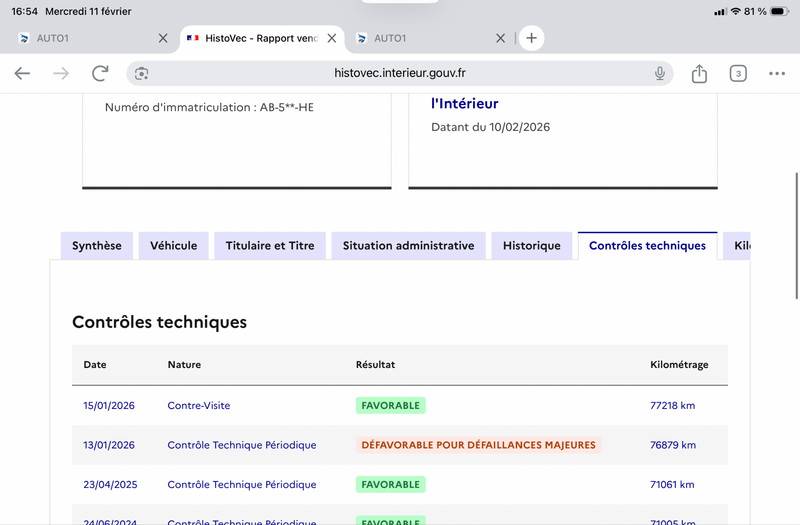Tap the Favorable badge for 23/04/2025
This screenshot has height=525, width=800.
390,484
